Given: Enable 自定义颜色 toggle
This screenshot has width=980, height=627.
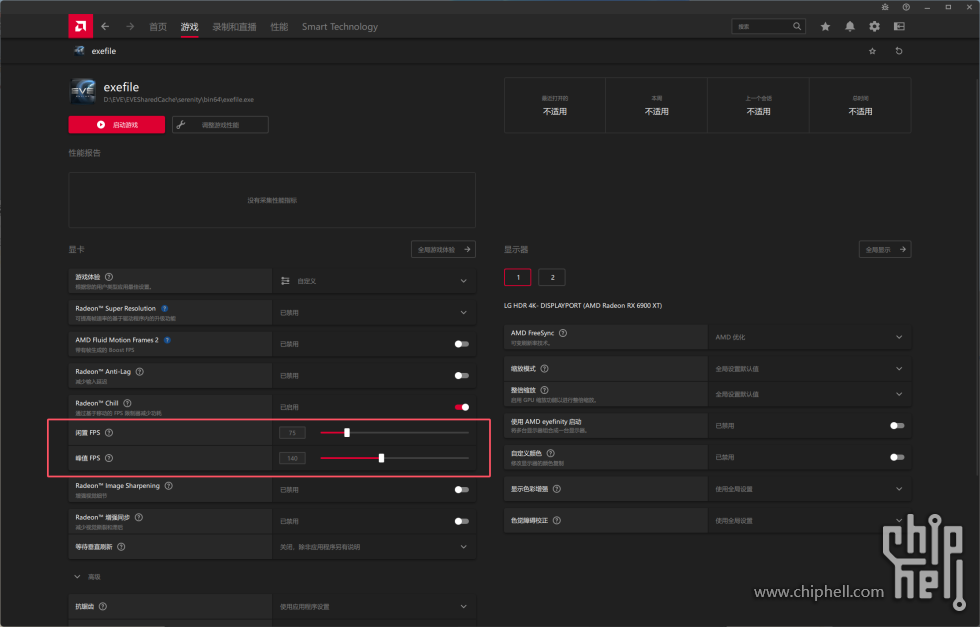Looking at the screenshot, I should pos(897,457).
